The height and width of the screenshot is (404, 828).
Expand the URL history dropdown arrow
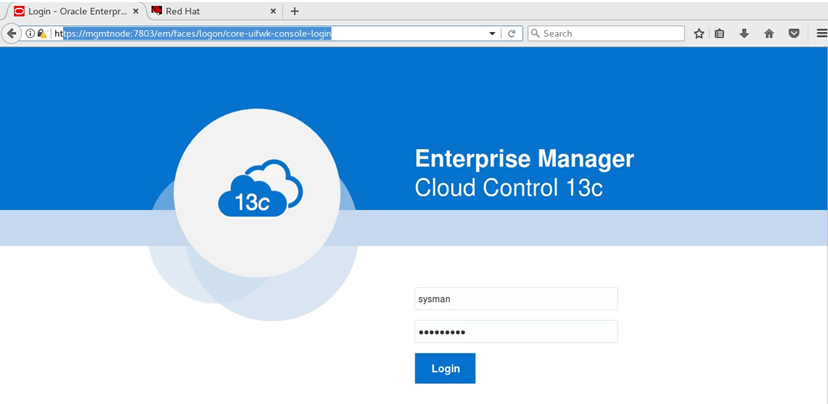tap(492, 33)
